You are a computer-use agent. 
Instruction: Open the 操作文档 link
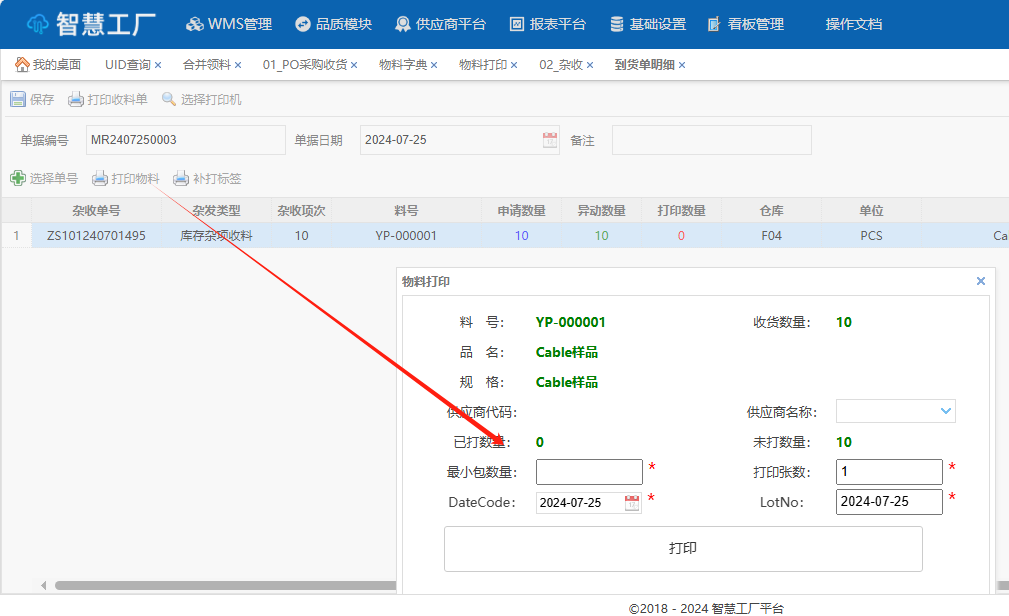click(x=854, y=24)
